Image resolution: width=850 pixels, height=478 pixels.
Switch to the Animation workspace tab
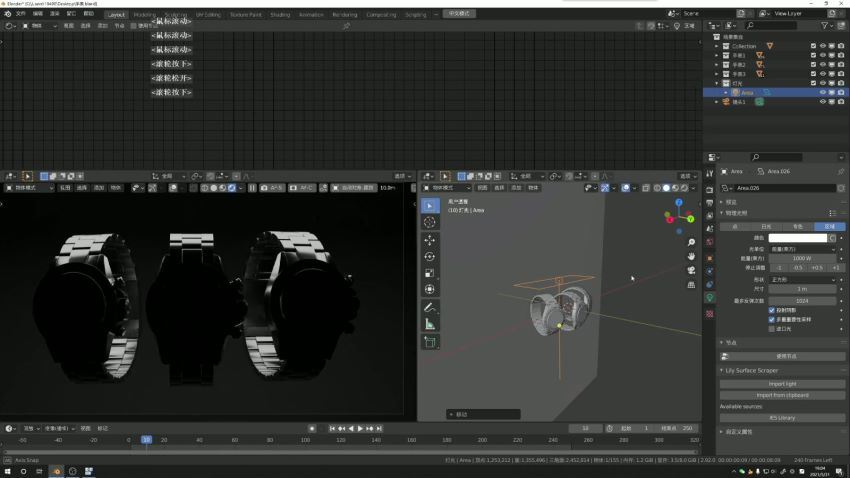click(x=311, y=15)
